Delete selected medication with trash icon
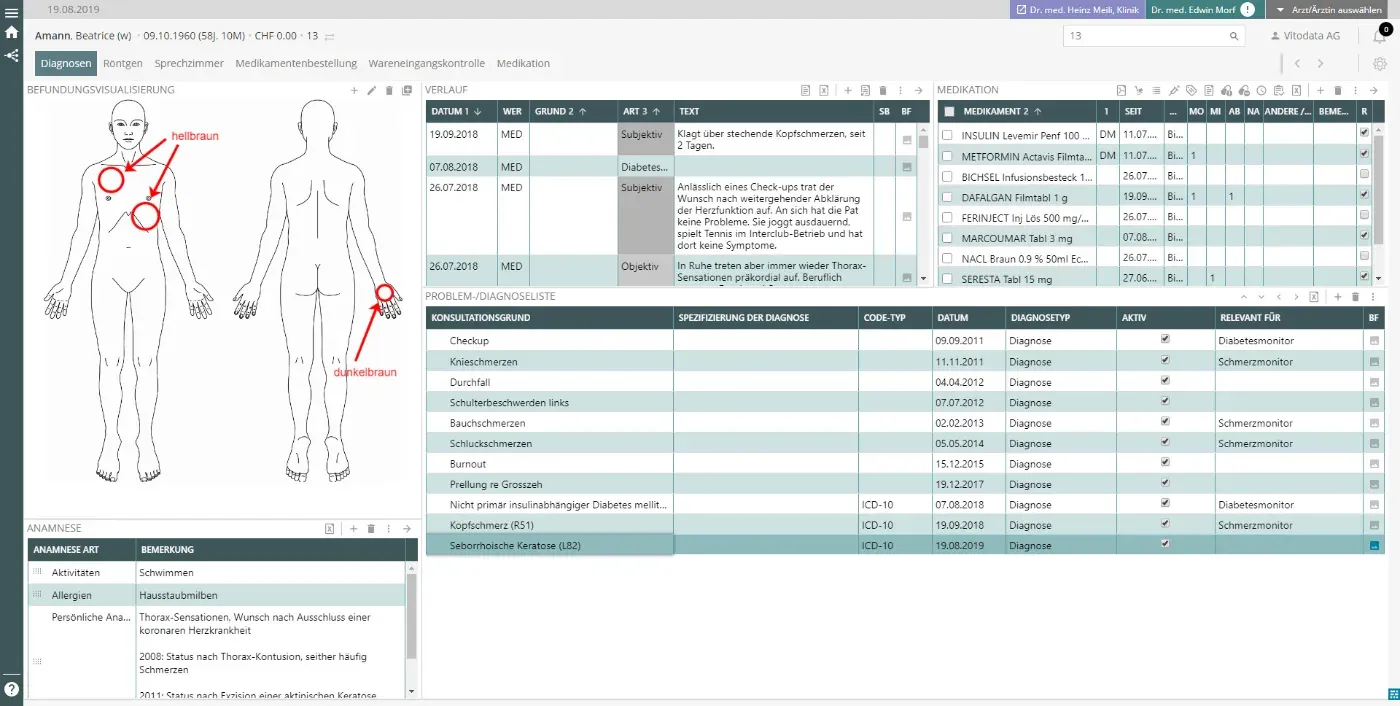The image size is (1400, 706). tap(1338, 90)
